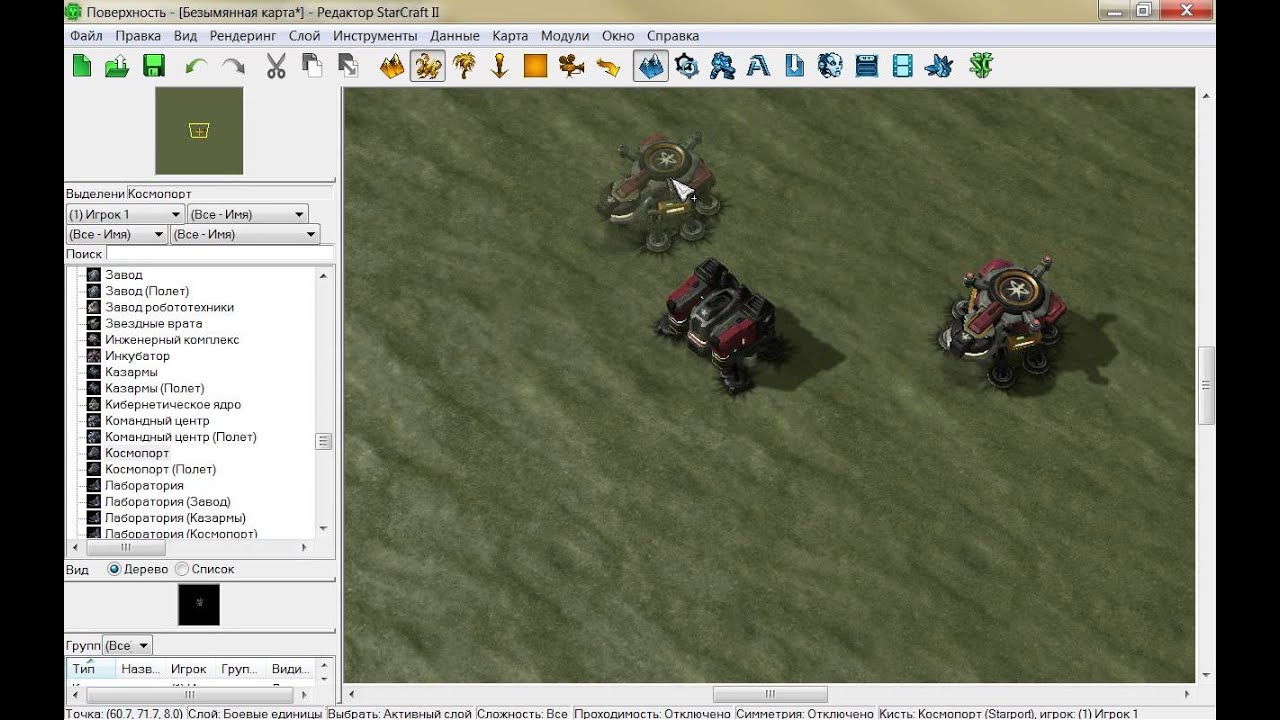Open the UI module panel icon
Image resolution: width=1280 pixels, height=720 pixels.
tap(867, 67)
